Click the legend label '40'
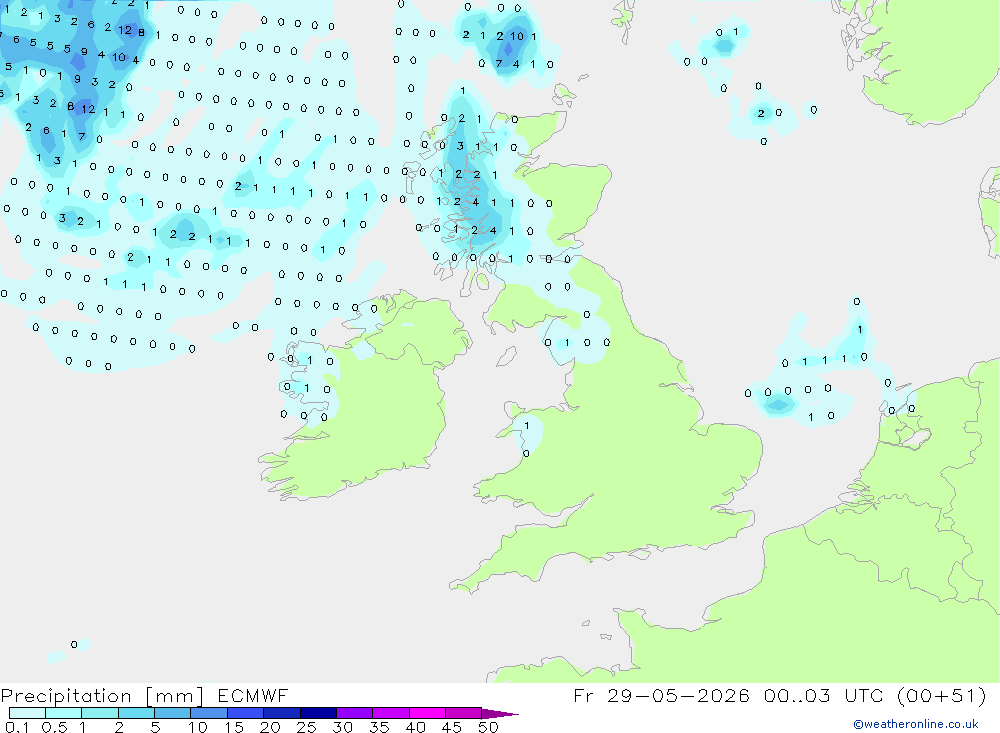1000x733 pixels. 416,727
